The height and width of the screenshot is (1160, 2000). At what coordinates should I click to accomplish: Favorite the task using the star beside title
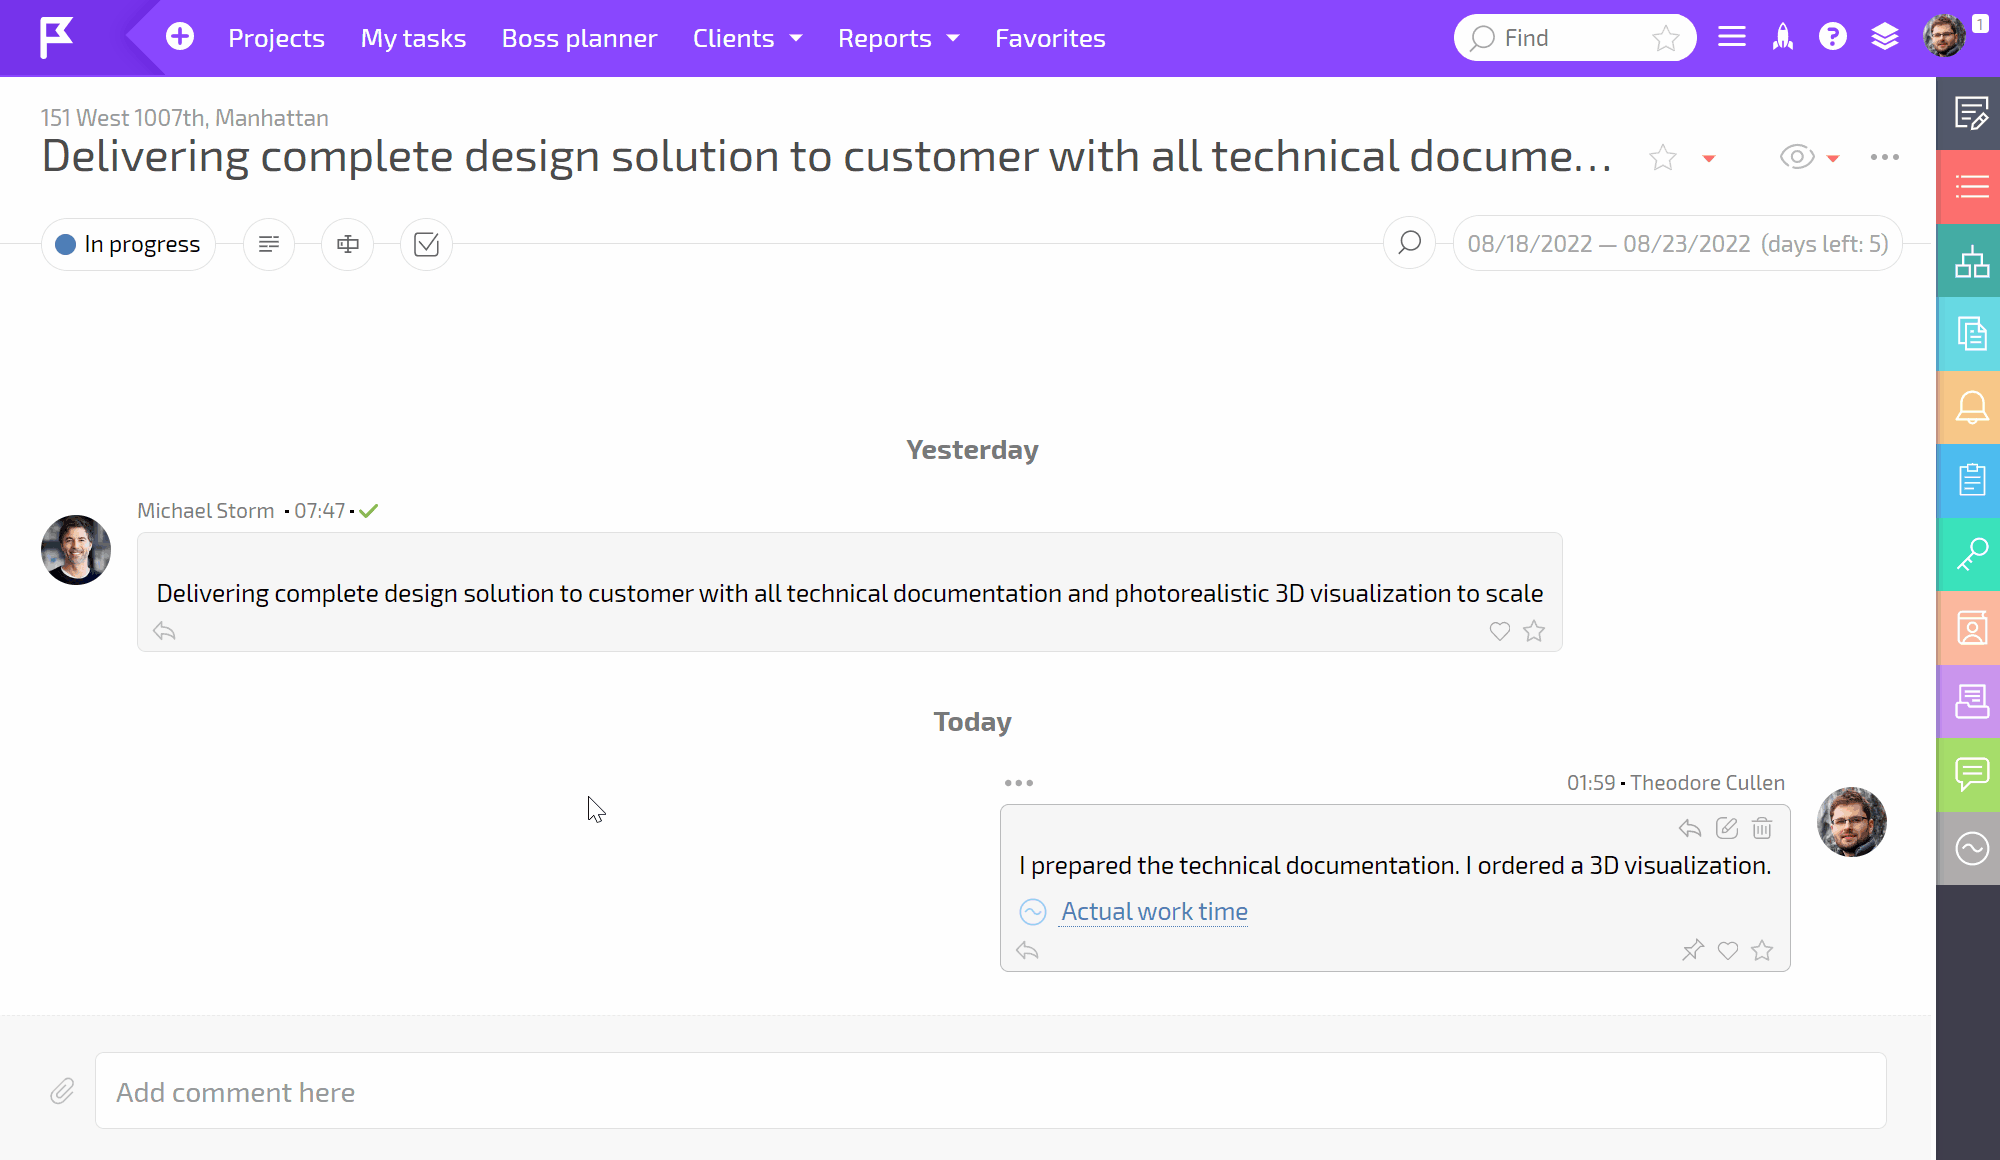tap(1662, 157)
